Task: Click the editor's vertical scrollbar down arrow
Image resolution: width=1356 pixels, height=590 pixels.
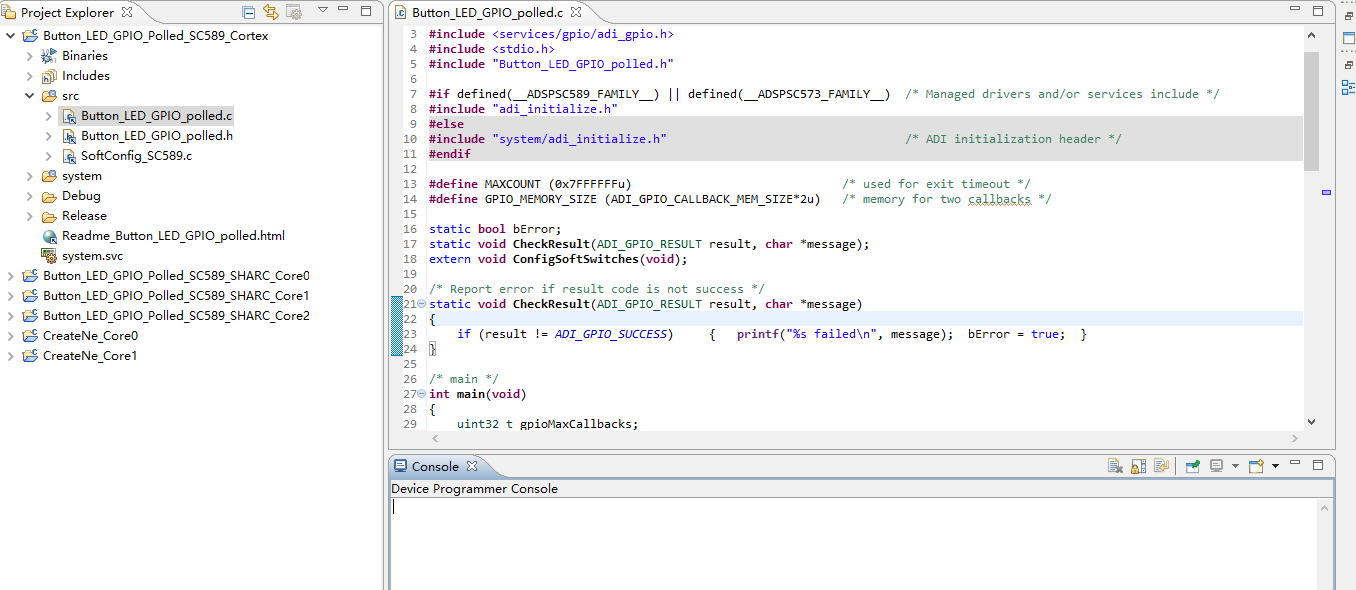Action: click(1311, 422)
